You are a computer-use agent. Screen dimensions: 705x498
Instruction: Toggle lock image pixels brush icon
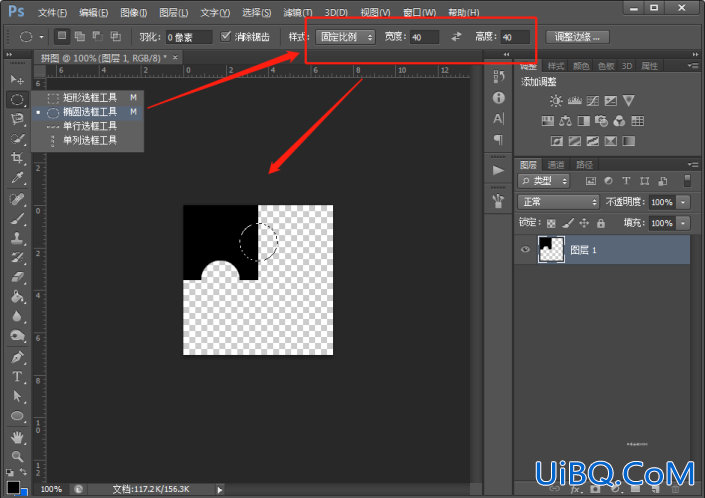click(568, 223)
